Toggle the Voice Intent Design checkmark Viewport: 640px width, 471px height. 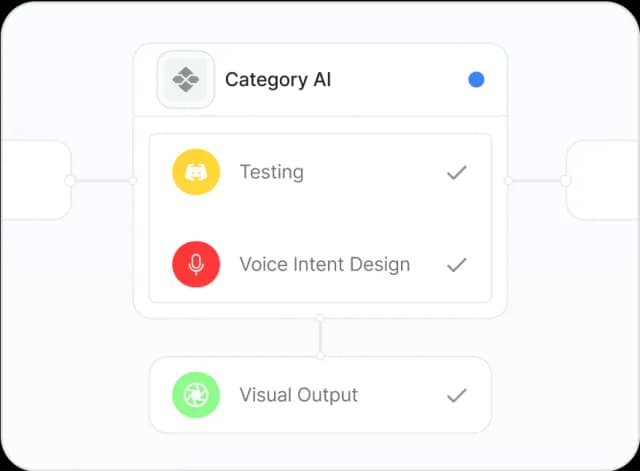tap(457, 265)
